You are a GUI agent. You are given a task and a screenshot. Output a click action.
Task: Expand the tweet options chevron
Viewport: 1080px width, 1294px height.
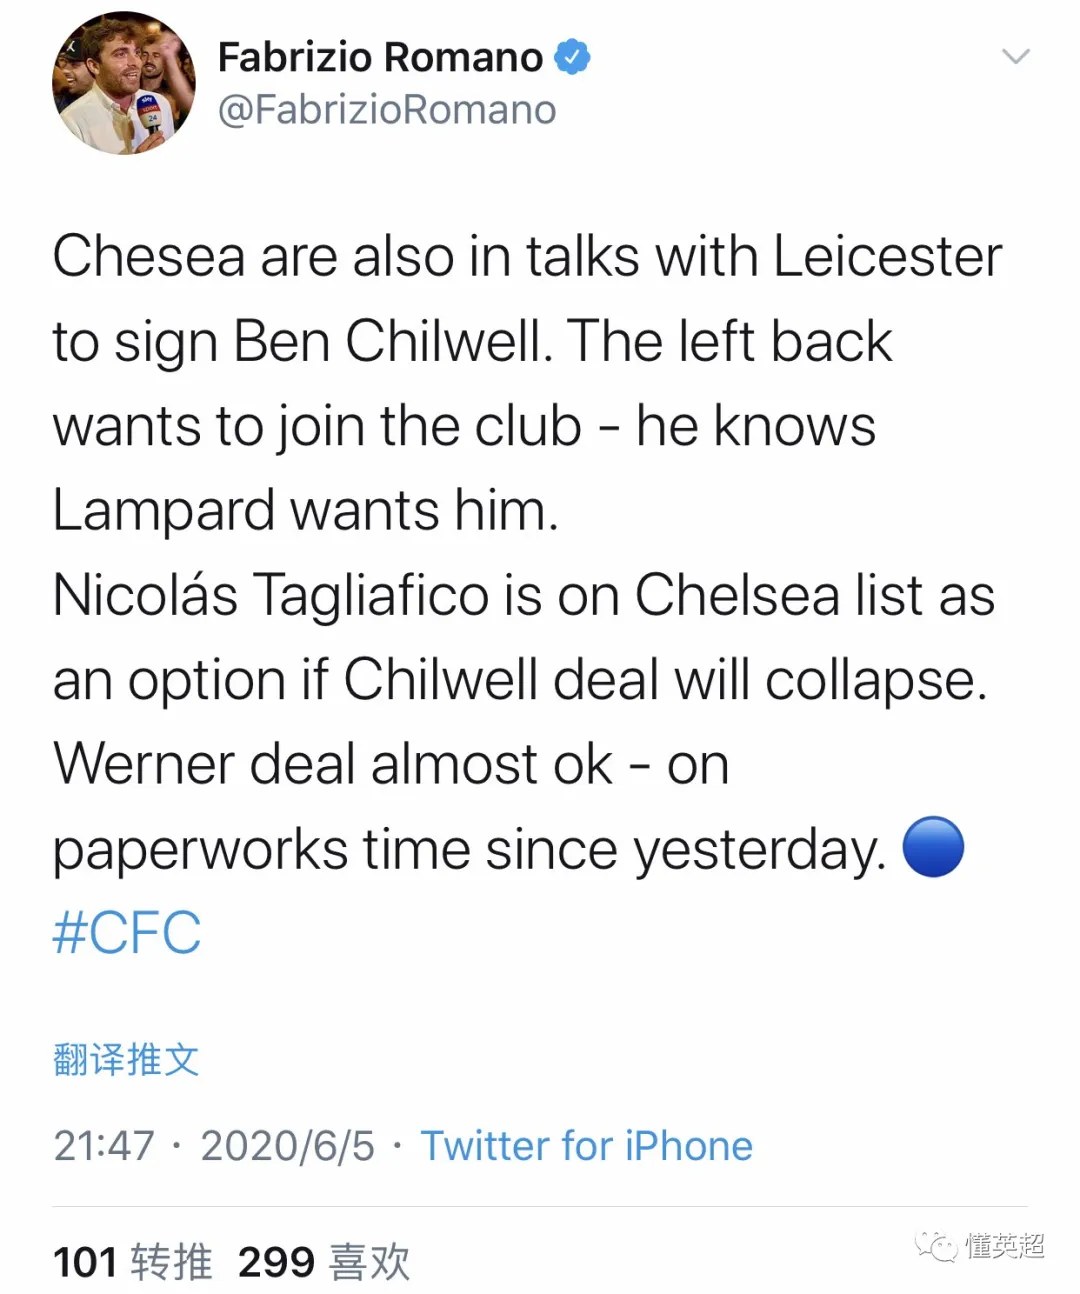(x=1015, y=57)
